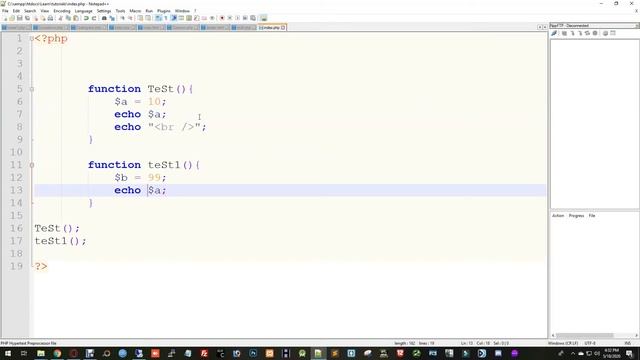
Task: Click the Progress column header in queue
Action: pyautogui.click(x=576, y=216)
